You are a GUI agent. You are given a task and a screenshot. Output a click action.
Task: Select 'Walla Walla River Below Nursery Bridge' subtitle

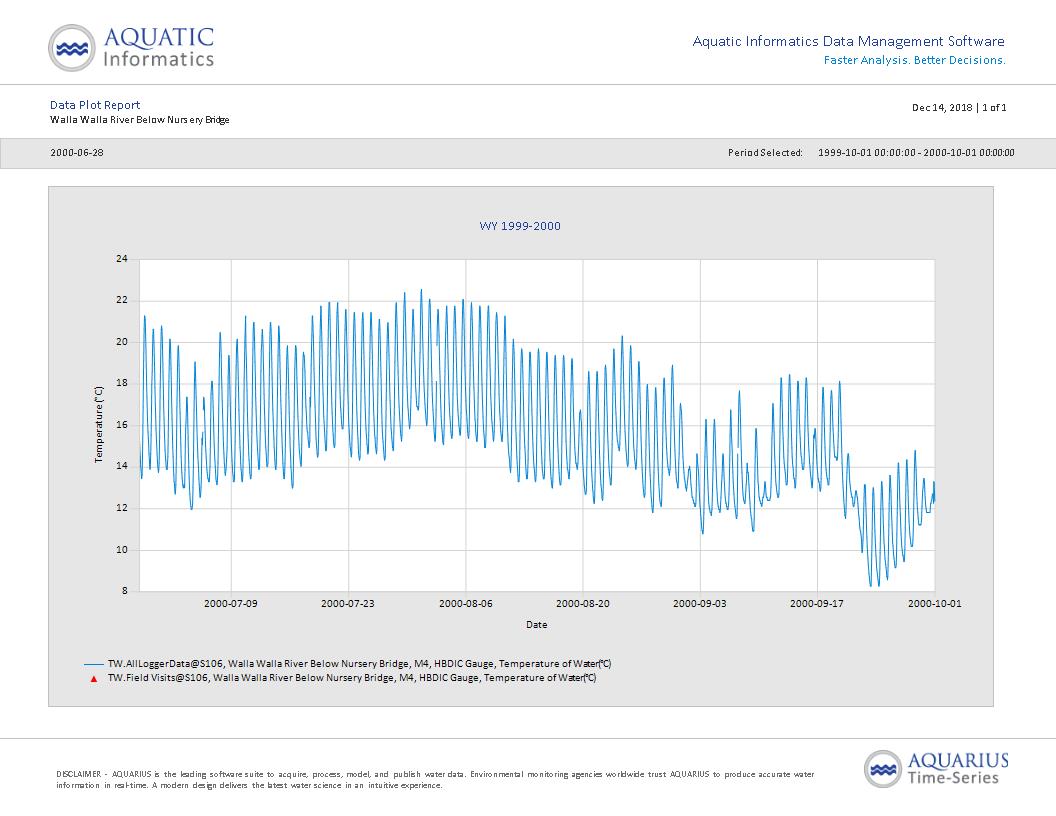tap(139, 120)
